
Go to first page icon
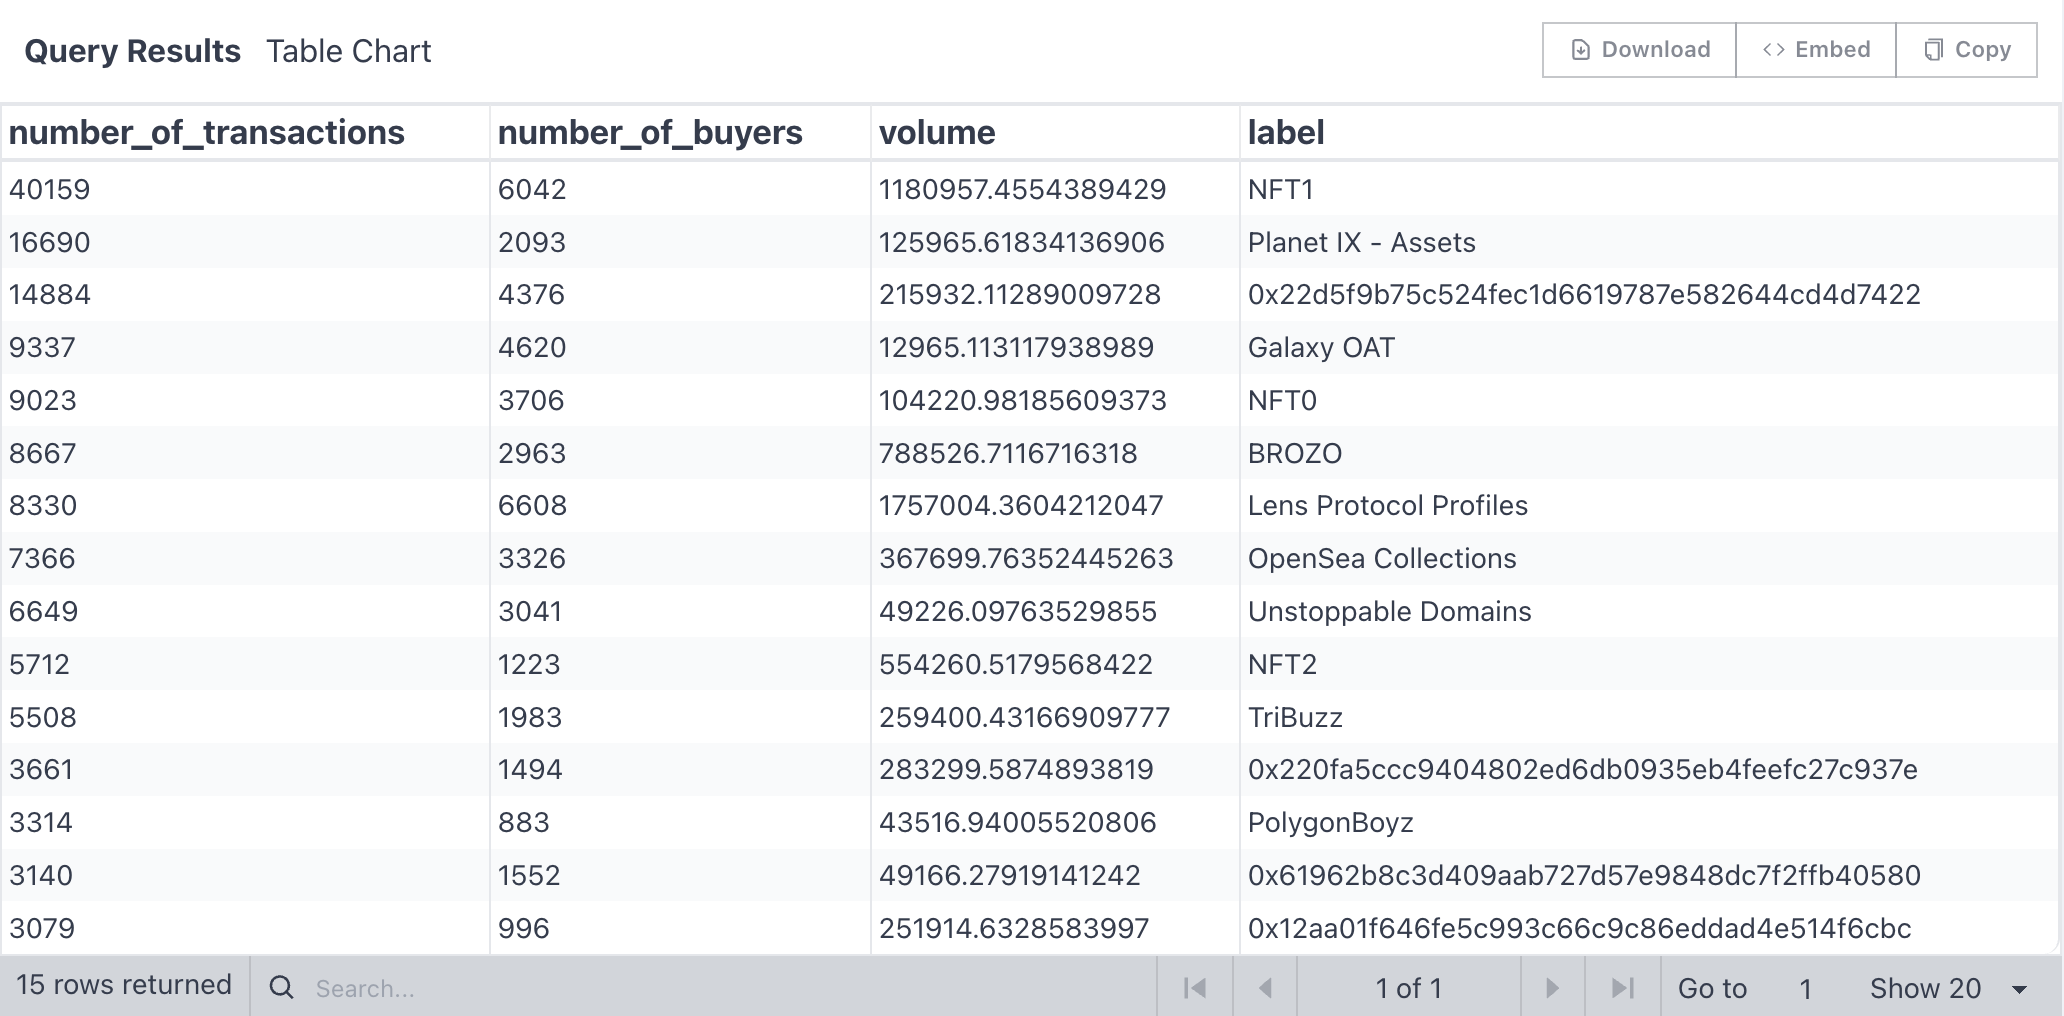coord(1195,988)
